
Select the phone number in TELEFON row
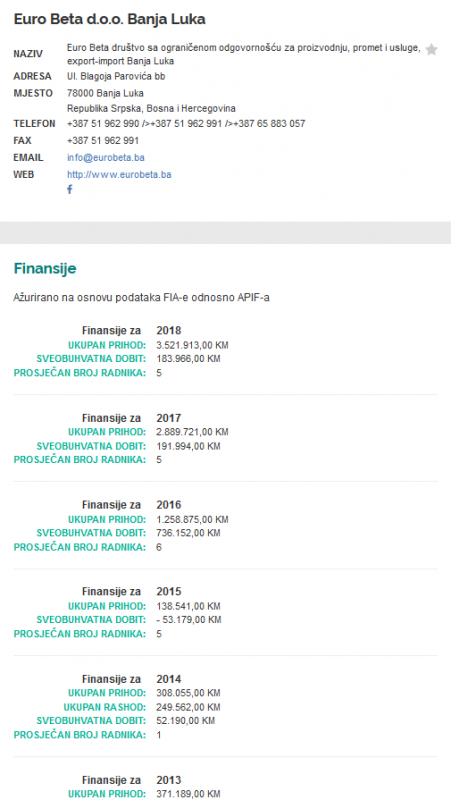[186, 123]
